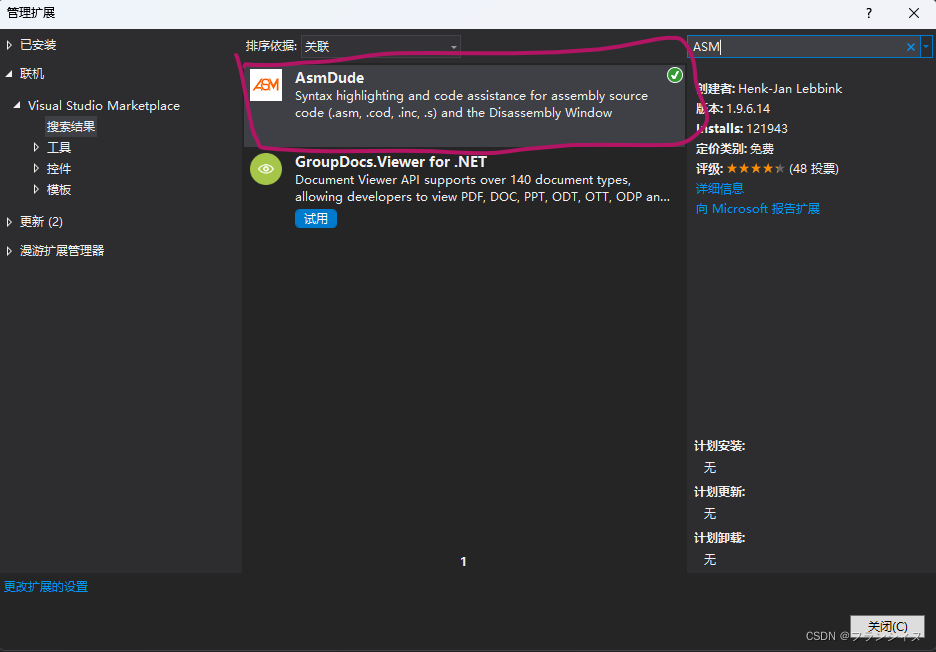Click the GroupDocs.Viewer eye logo icon
The width and height of the screenshot is (936, 652).
pyautogui.click(x=265, y=169)
